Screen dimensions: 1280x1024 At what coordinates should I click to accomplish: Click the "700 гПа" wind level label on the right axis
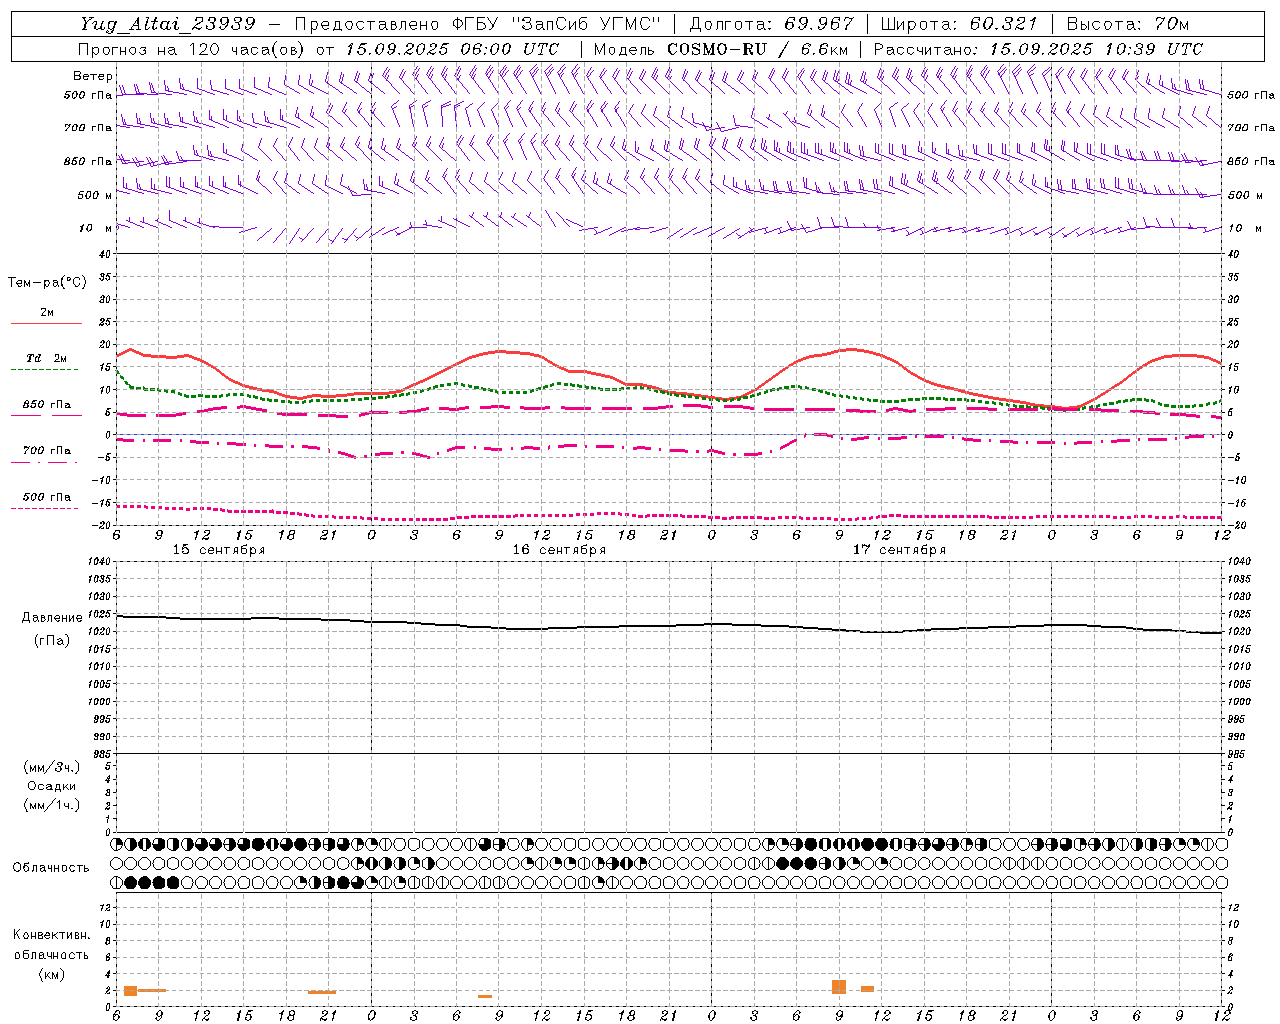pos(1251,128)
